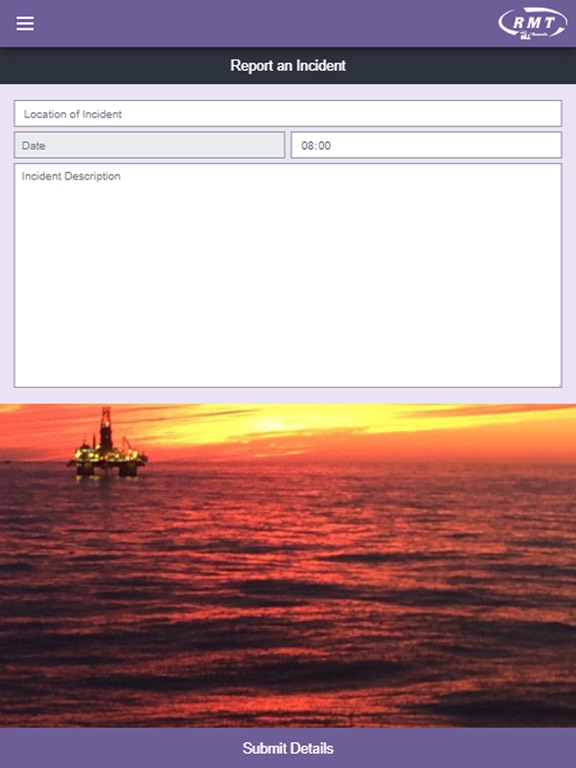Submit Details button at bottom

click(x=288, y=748)
